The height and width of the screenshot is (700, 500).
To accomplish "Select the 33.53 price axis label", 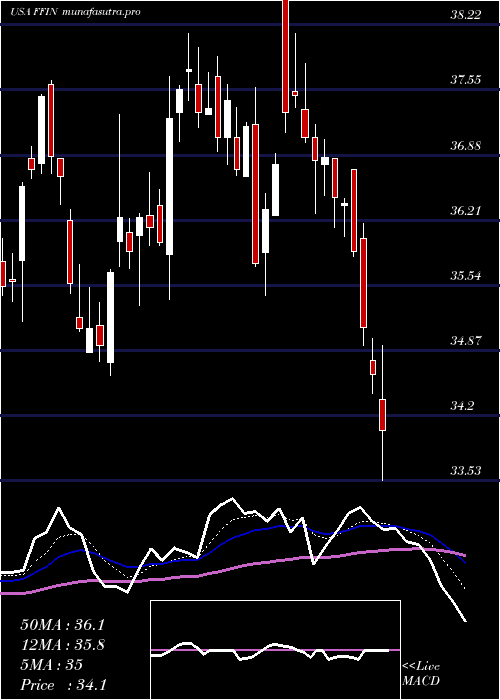I will (x=466, y=471).
